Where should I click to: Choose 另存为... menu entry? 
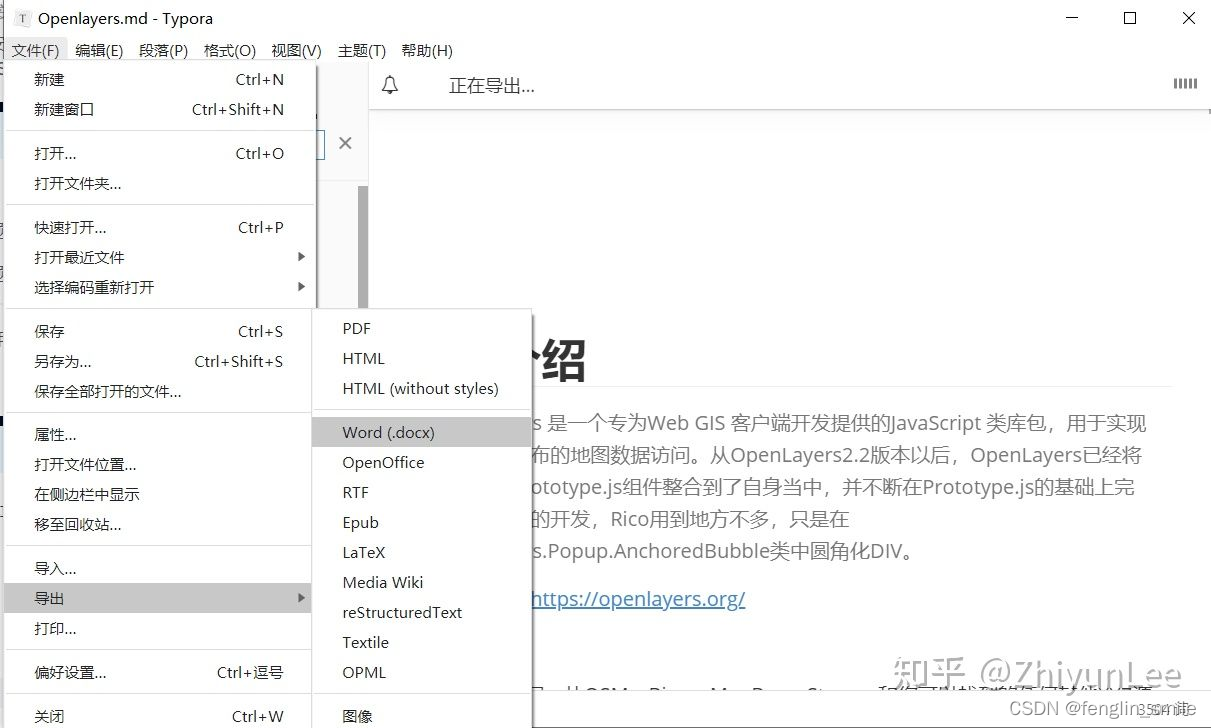coord(160,361)
